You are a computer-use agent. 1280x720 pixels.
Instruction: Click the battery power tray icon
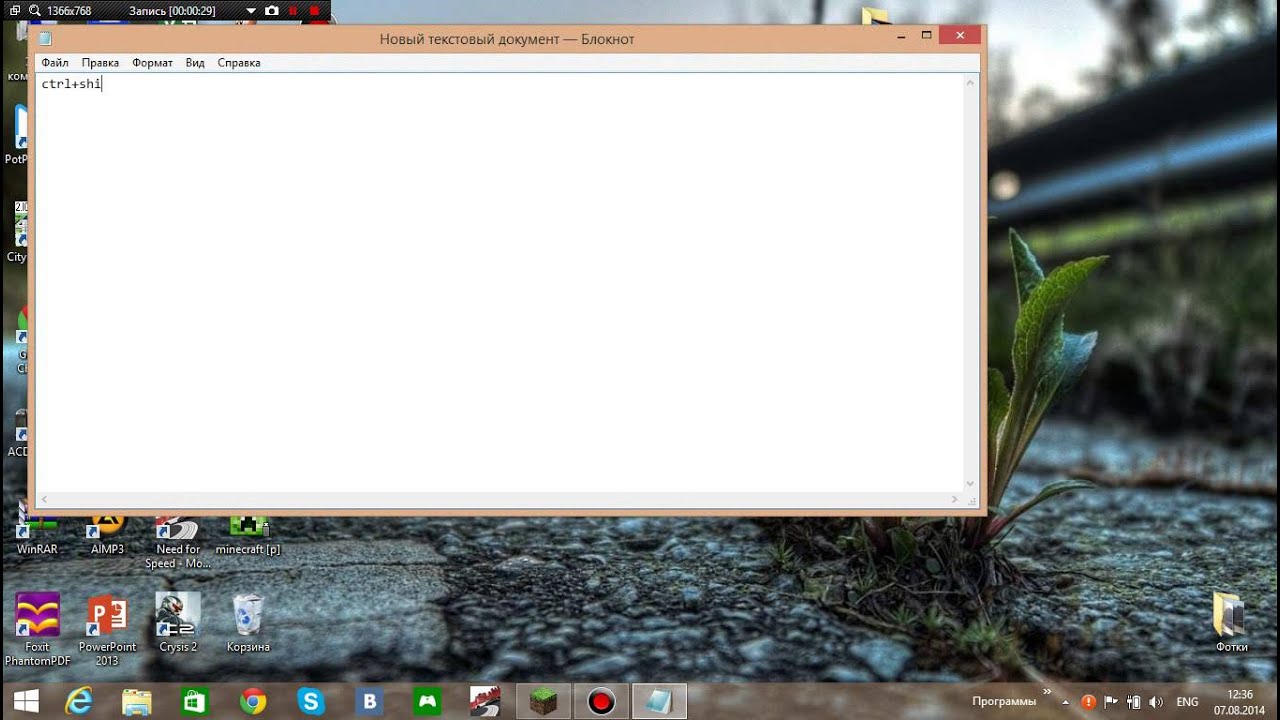(1134, 702)
